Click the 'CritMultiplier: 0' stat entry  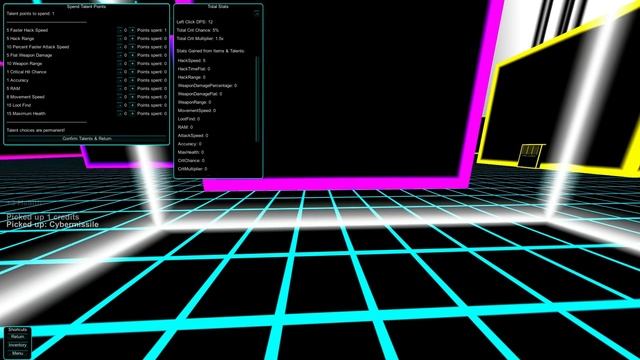pyautogui.click(x=192, y=169)
